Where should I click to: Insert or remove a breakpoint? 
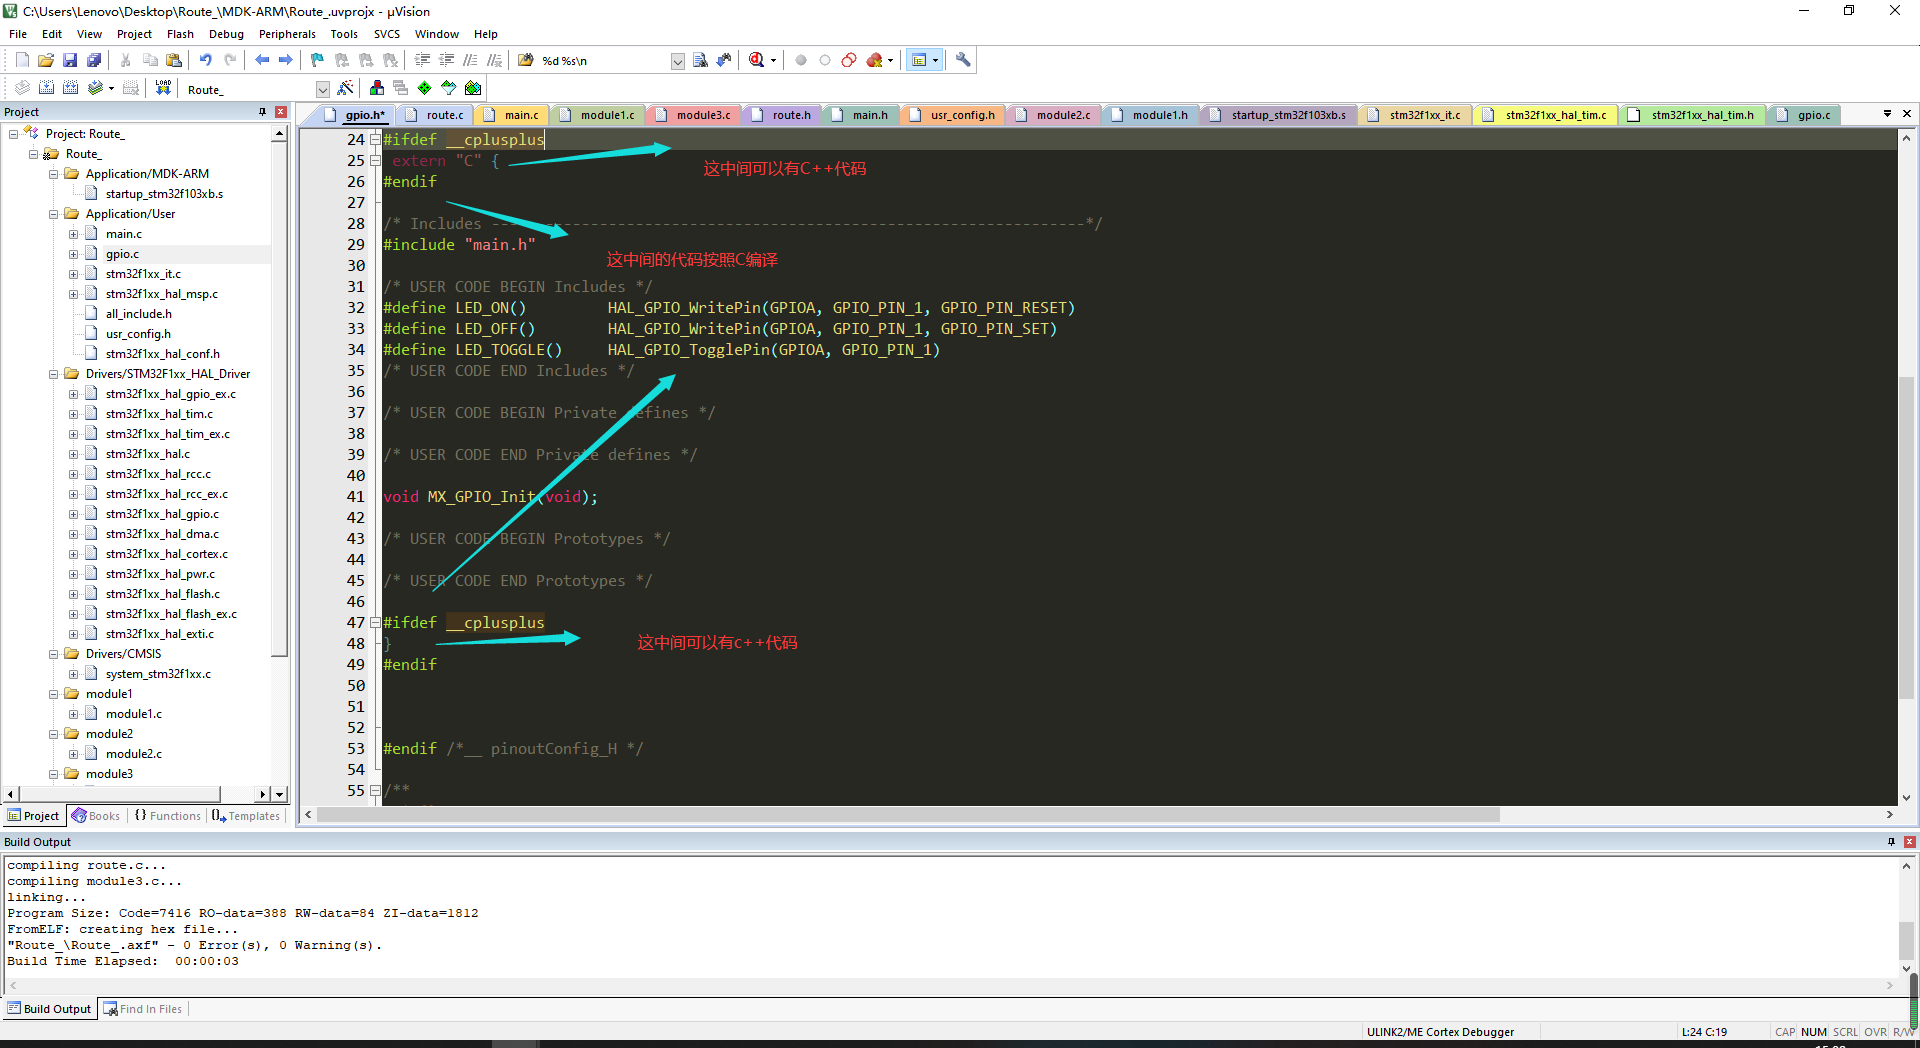801,59
